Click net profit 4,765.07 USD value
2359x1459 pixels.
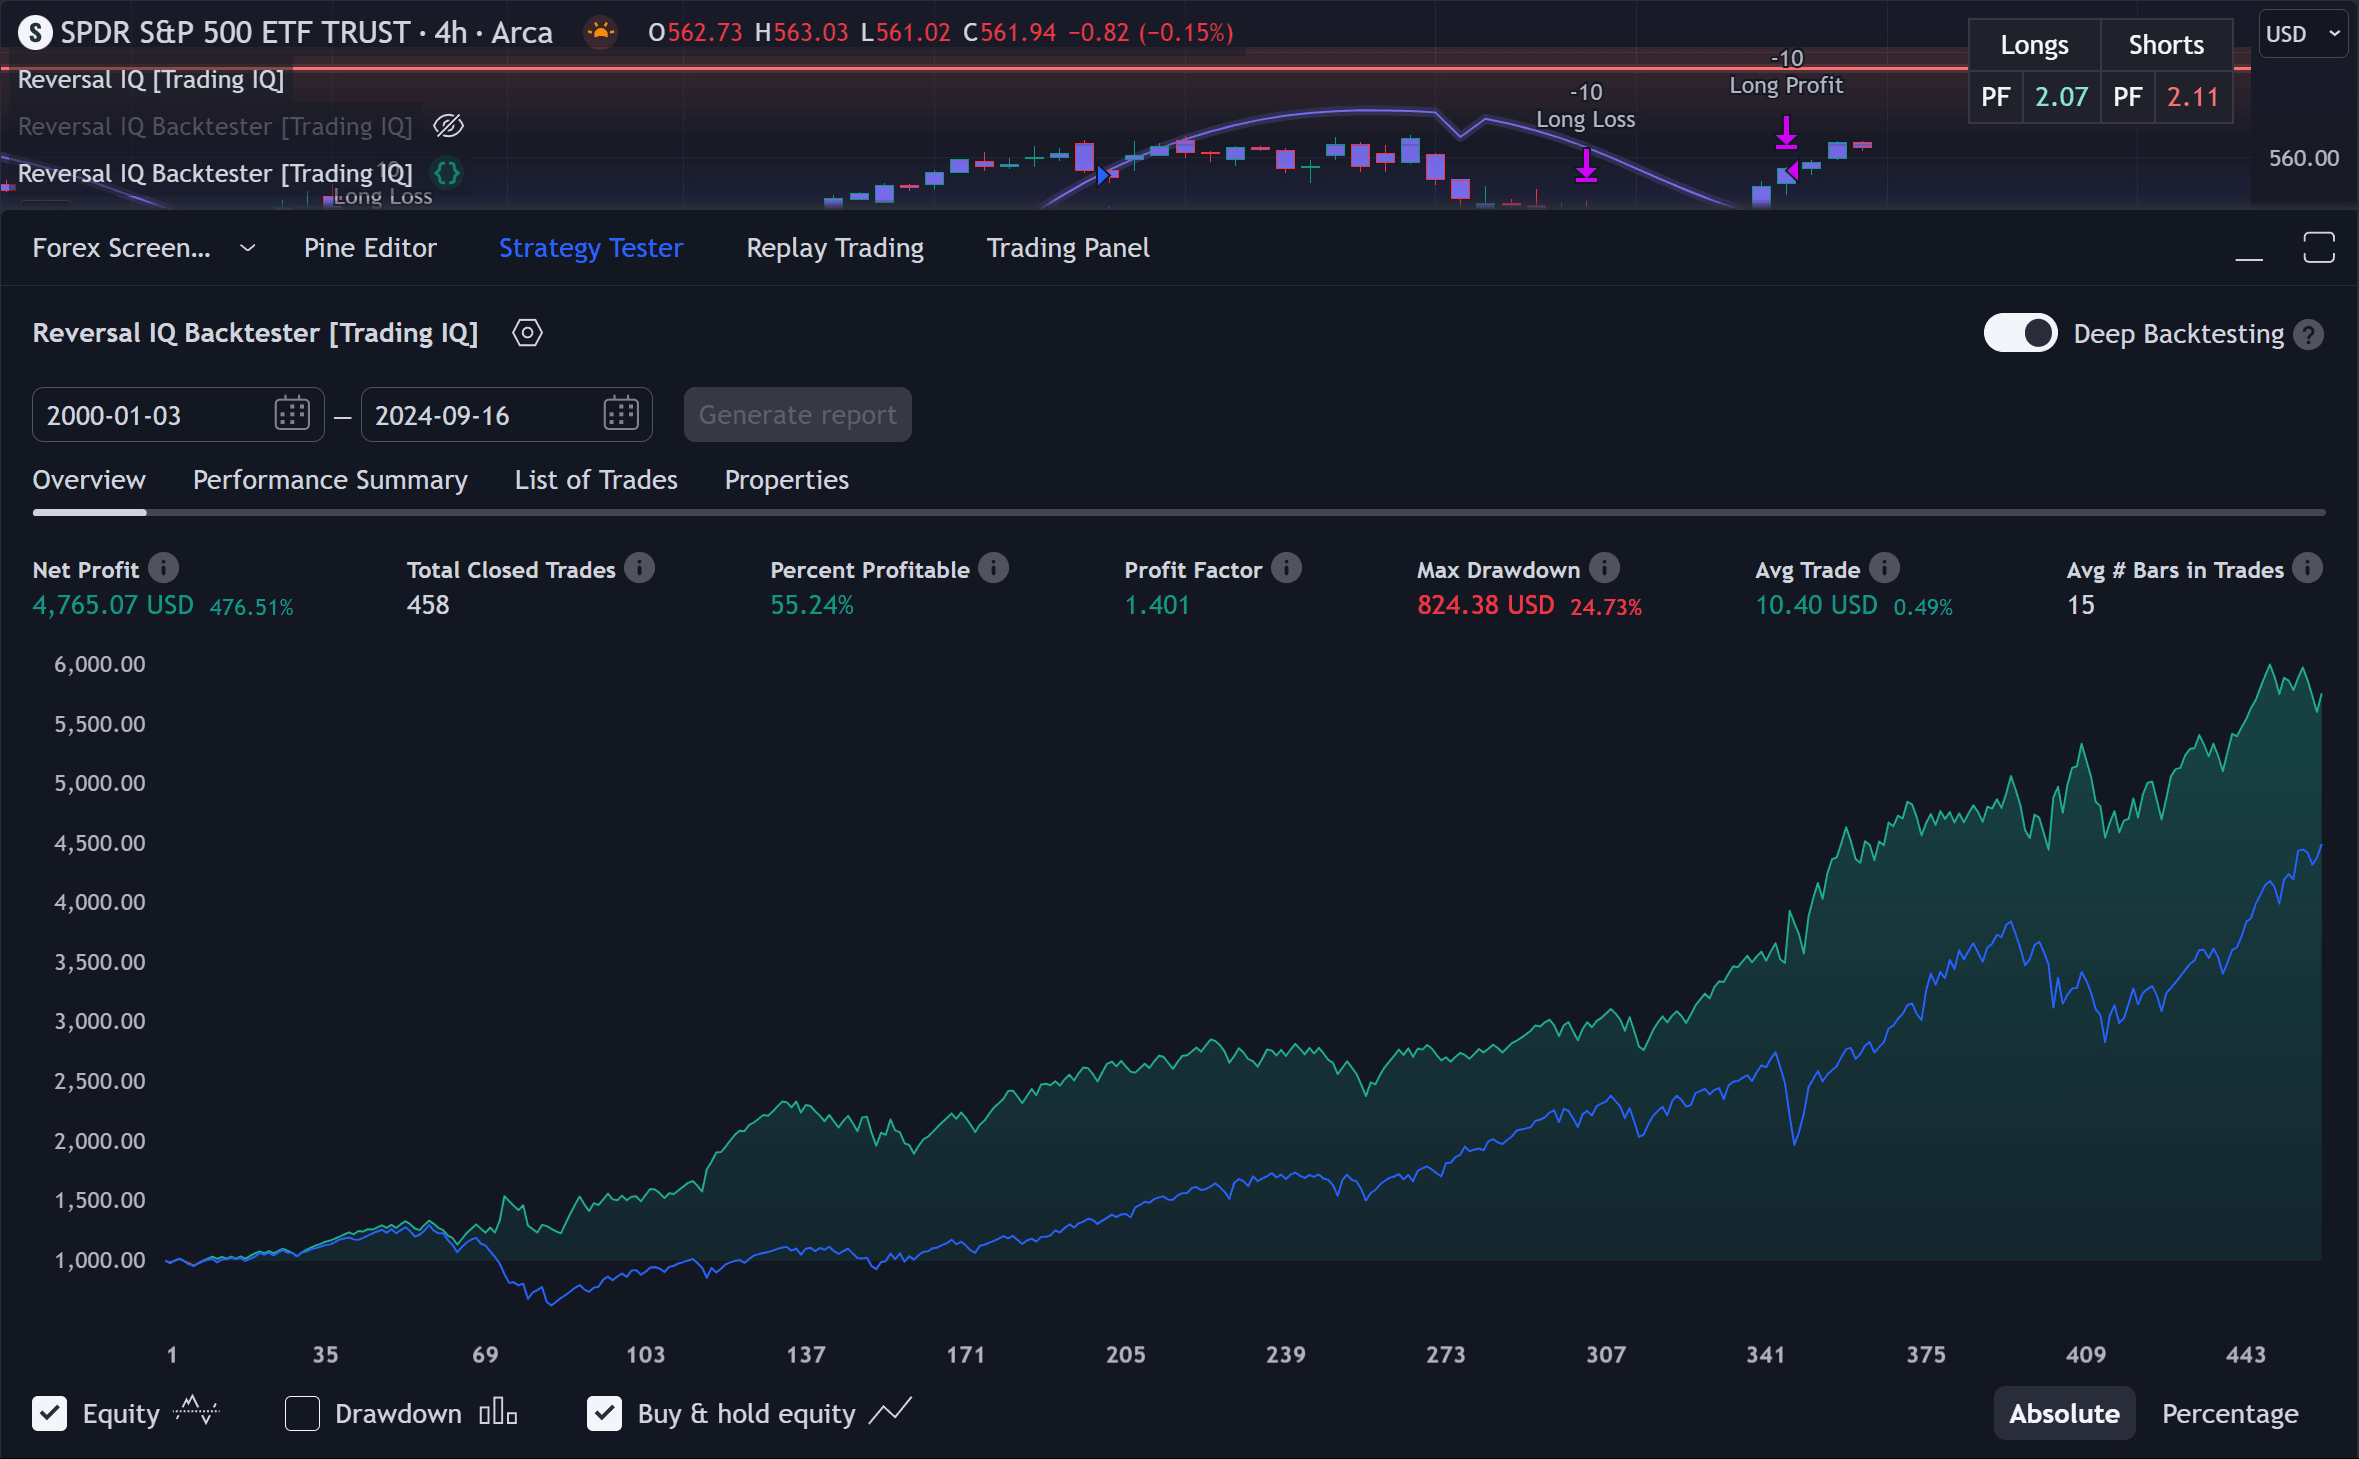click(113, 605)
